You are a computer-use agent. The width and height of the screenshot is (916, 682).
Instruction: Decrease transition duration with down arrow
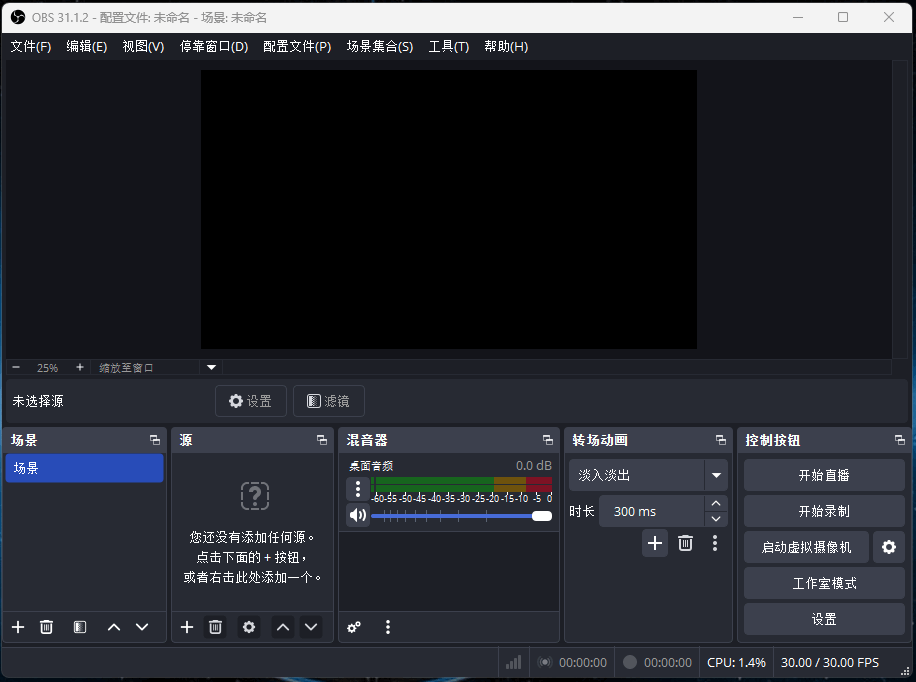(716, 519)
